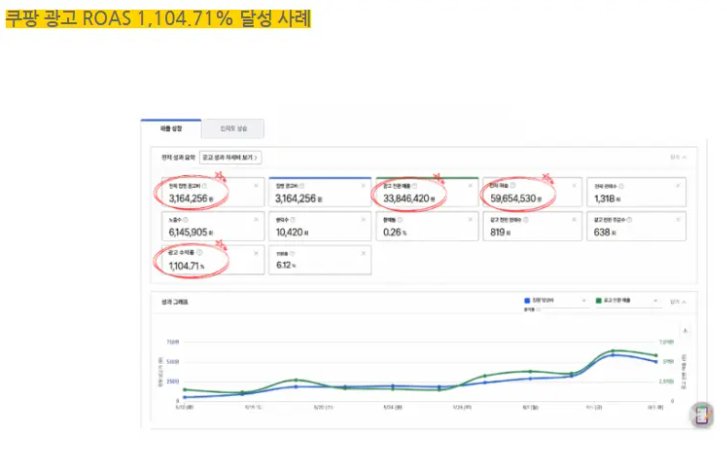
Task: Switch to the greyed-out second tab
Action: pyautogui.click(x=233, y=128)
